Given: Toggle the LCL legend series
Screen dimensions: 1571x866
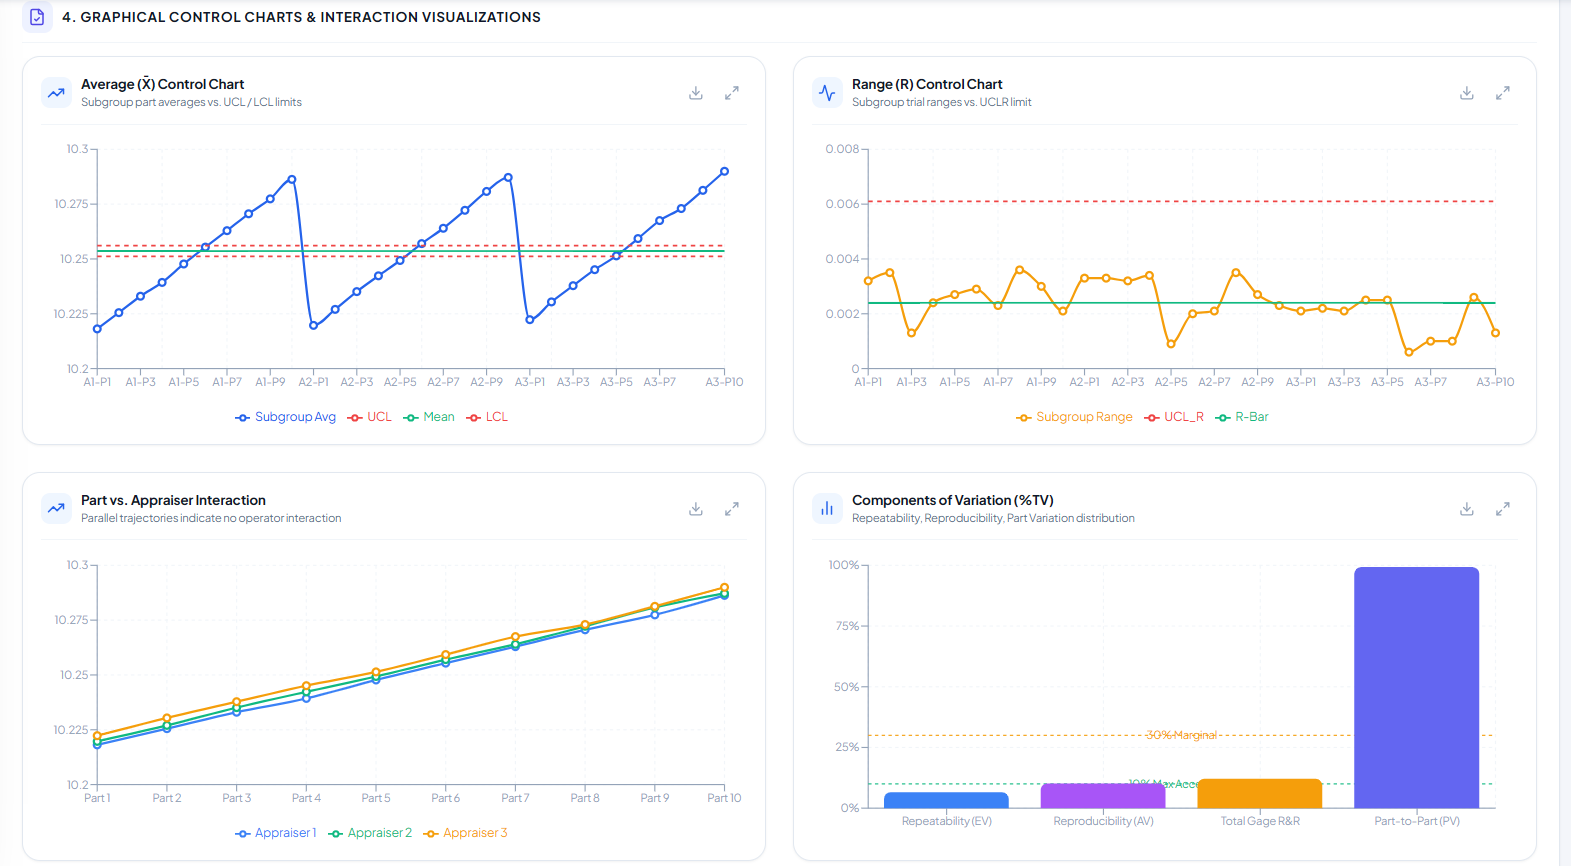Looking at the screenshot, I should [x=487, y=417].
